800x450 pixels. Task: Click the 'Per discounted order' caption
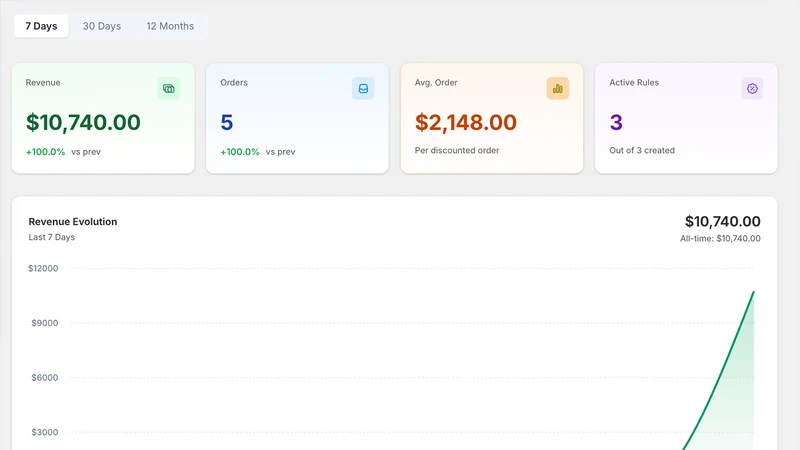point(457,151)
